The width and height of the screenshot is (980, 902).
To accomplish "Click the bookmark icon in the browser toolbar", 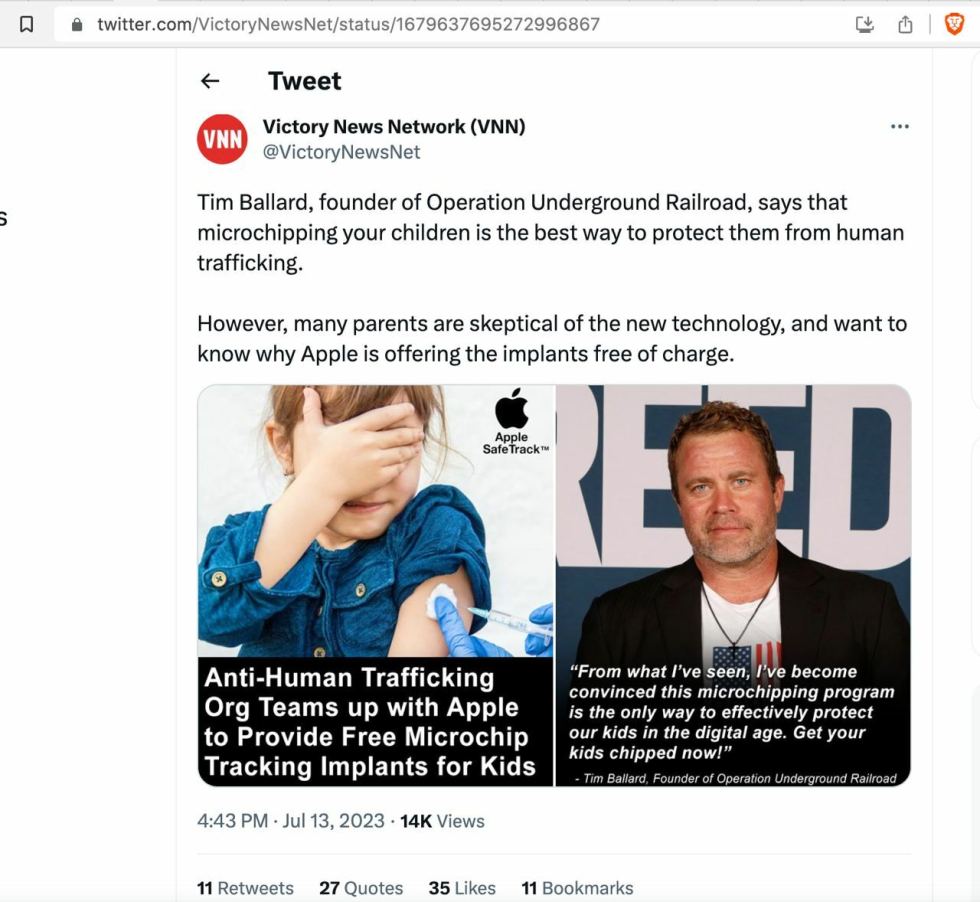I will click(x=26, y=24).
